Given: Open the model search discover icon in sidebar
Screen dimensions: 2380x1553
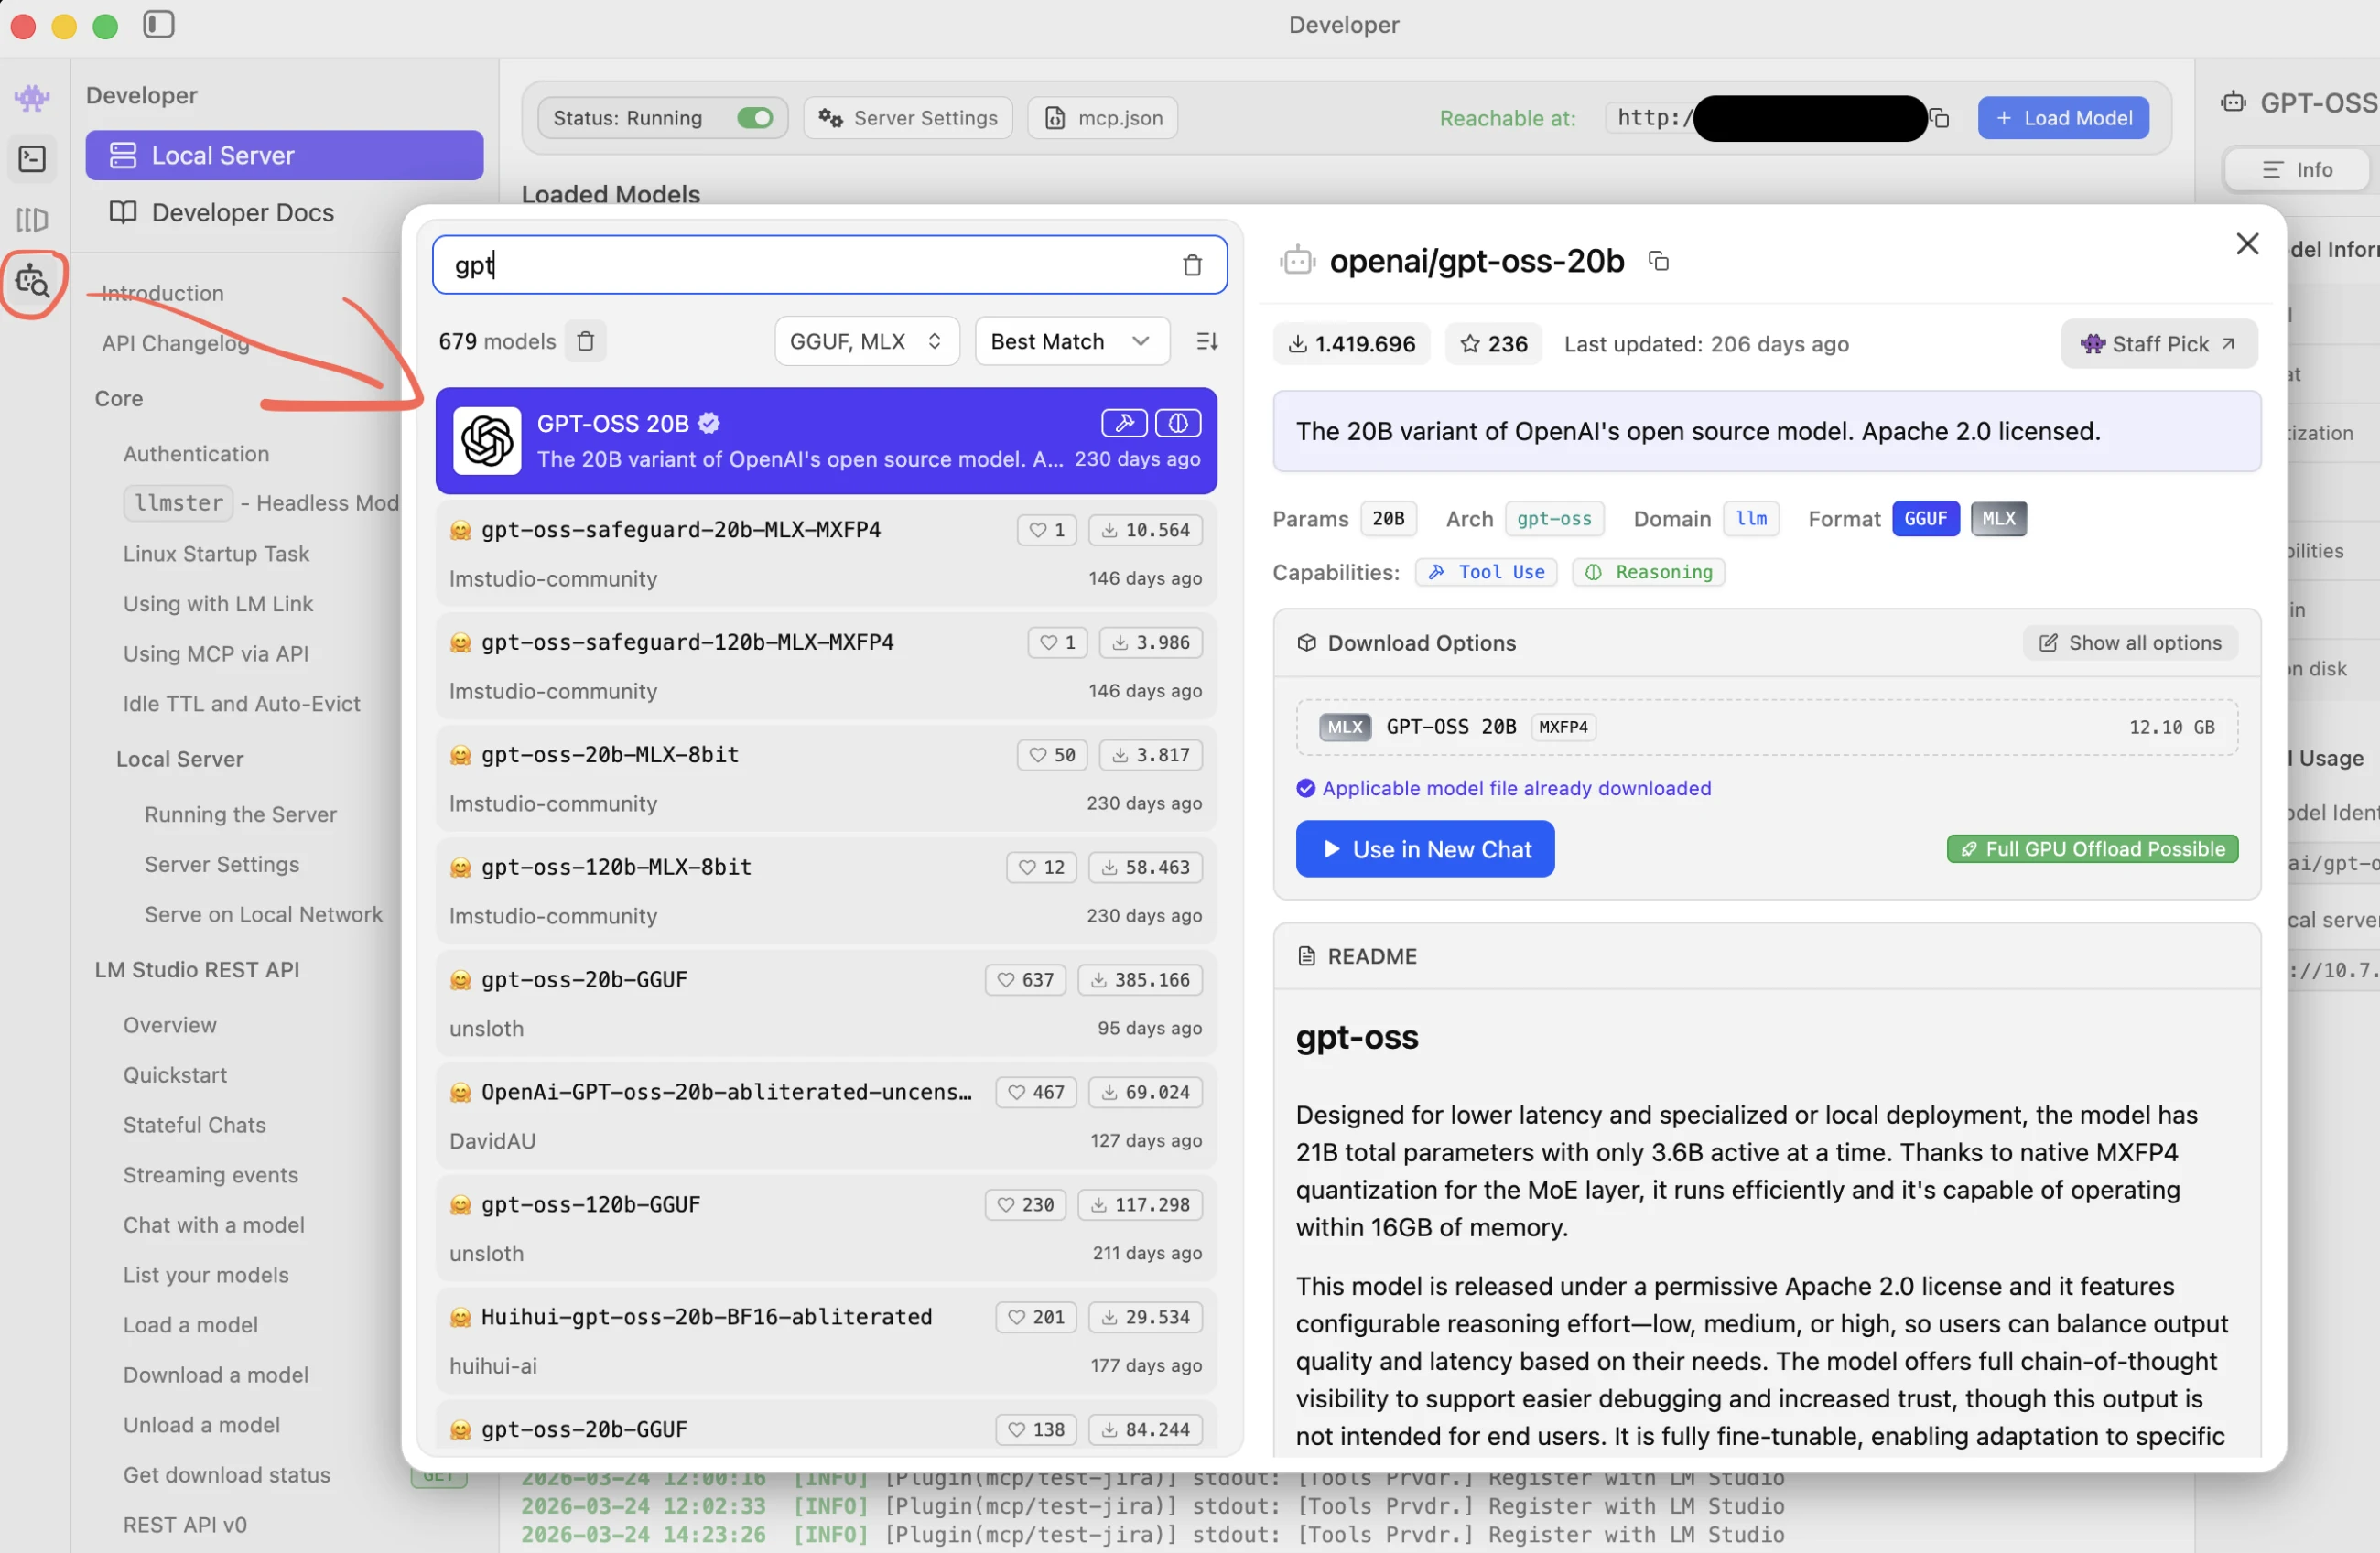Looking at the screenshot, I should pyautogui.click(x=32, y=283).
